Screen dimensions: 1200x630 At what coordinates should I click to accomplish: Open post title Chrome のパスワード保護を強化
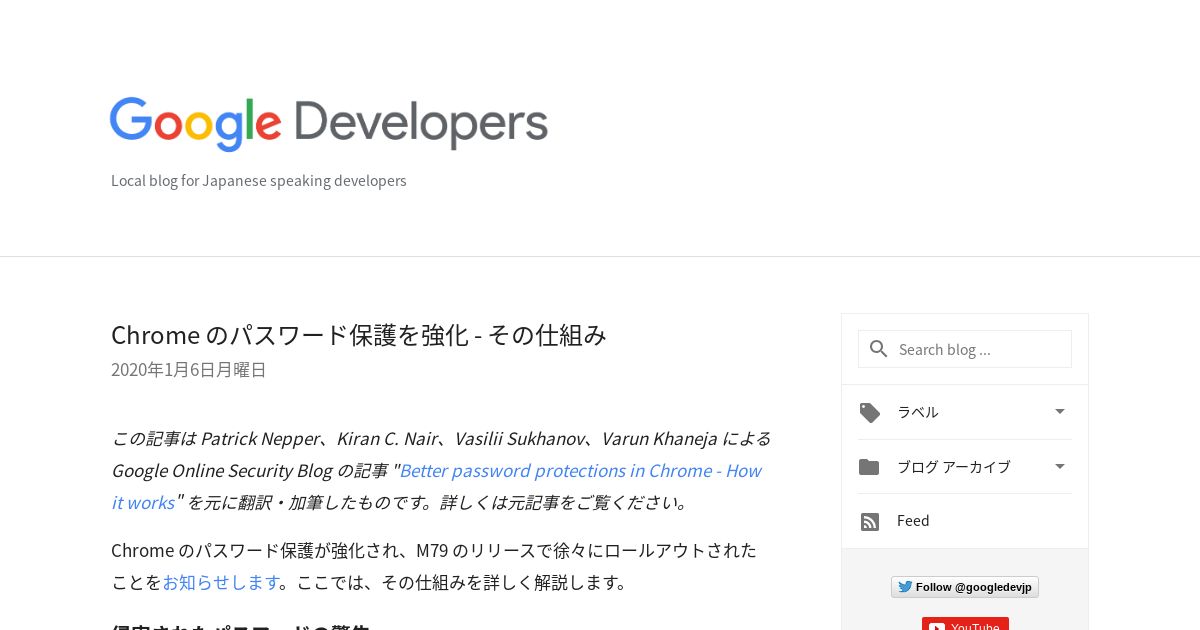tap(359, 335)
